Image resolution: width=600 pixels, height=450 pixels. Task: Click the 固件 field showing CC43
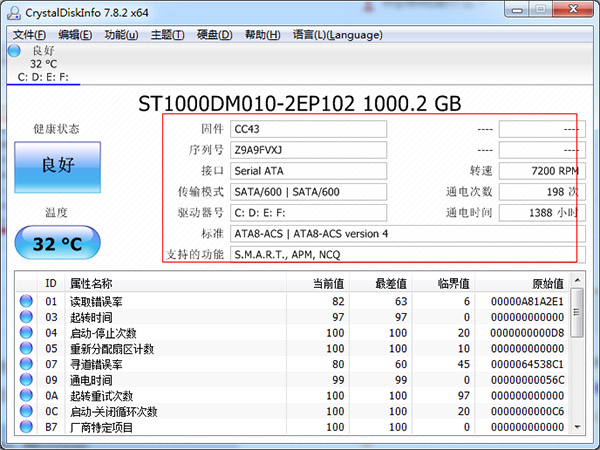[x=307, y=129]
